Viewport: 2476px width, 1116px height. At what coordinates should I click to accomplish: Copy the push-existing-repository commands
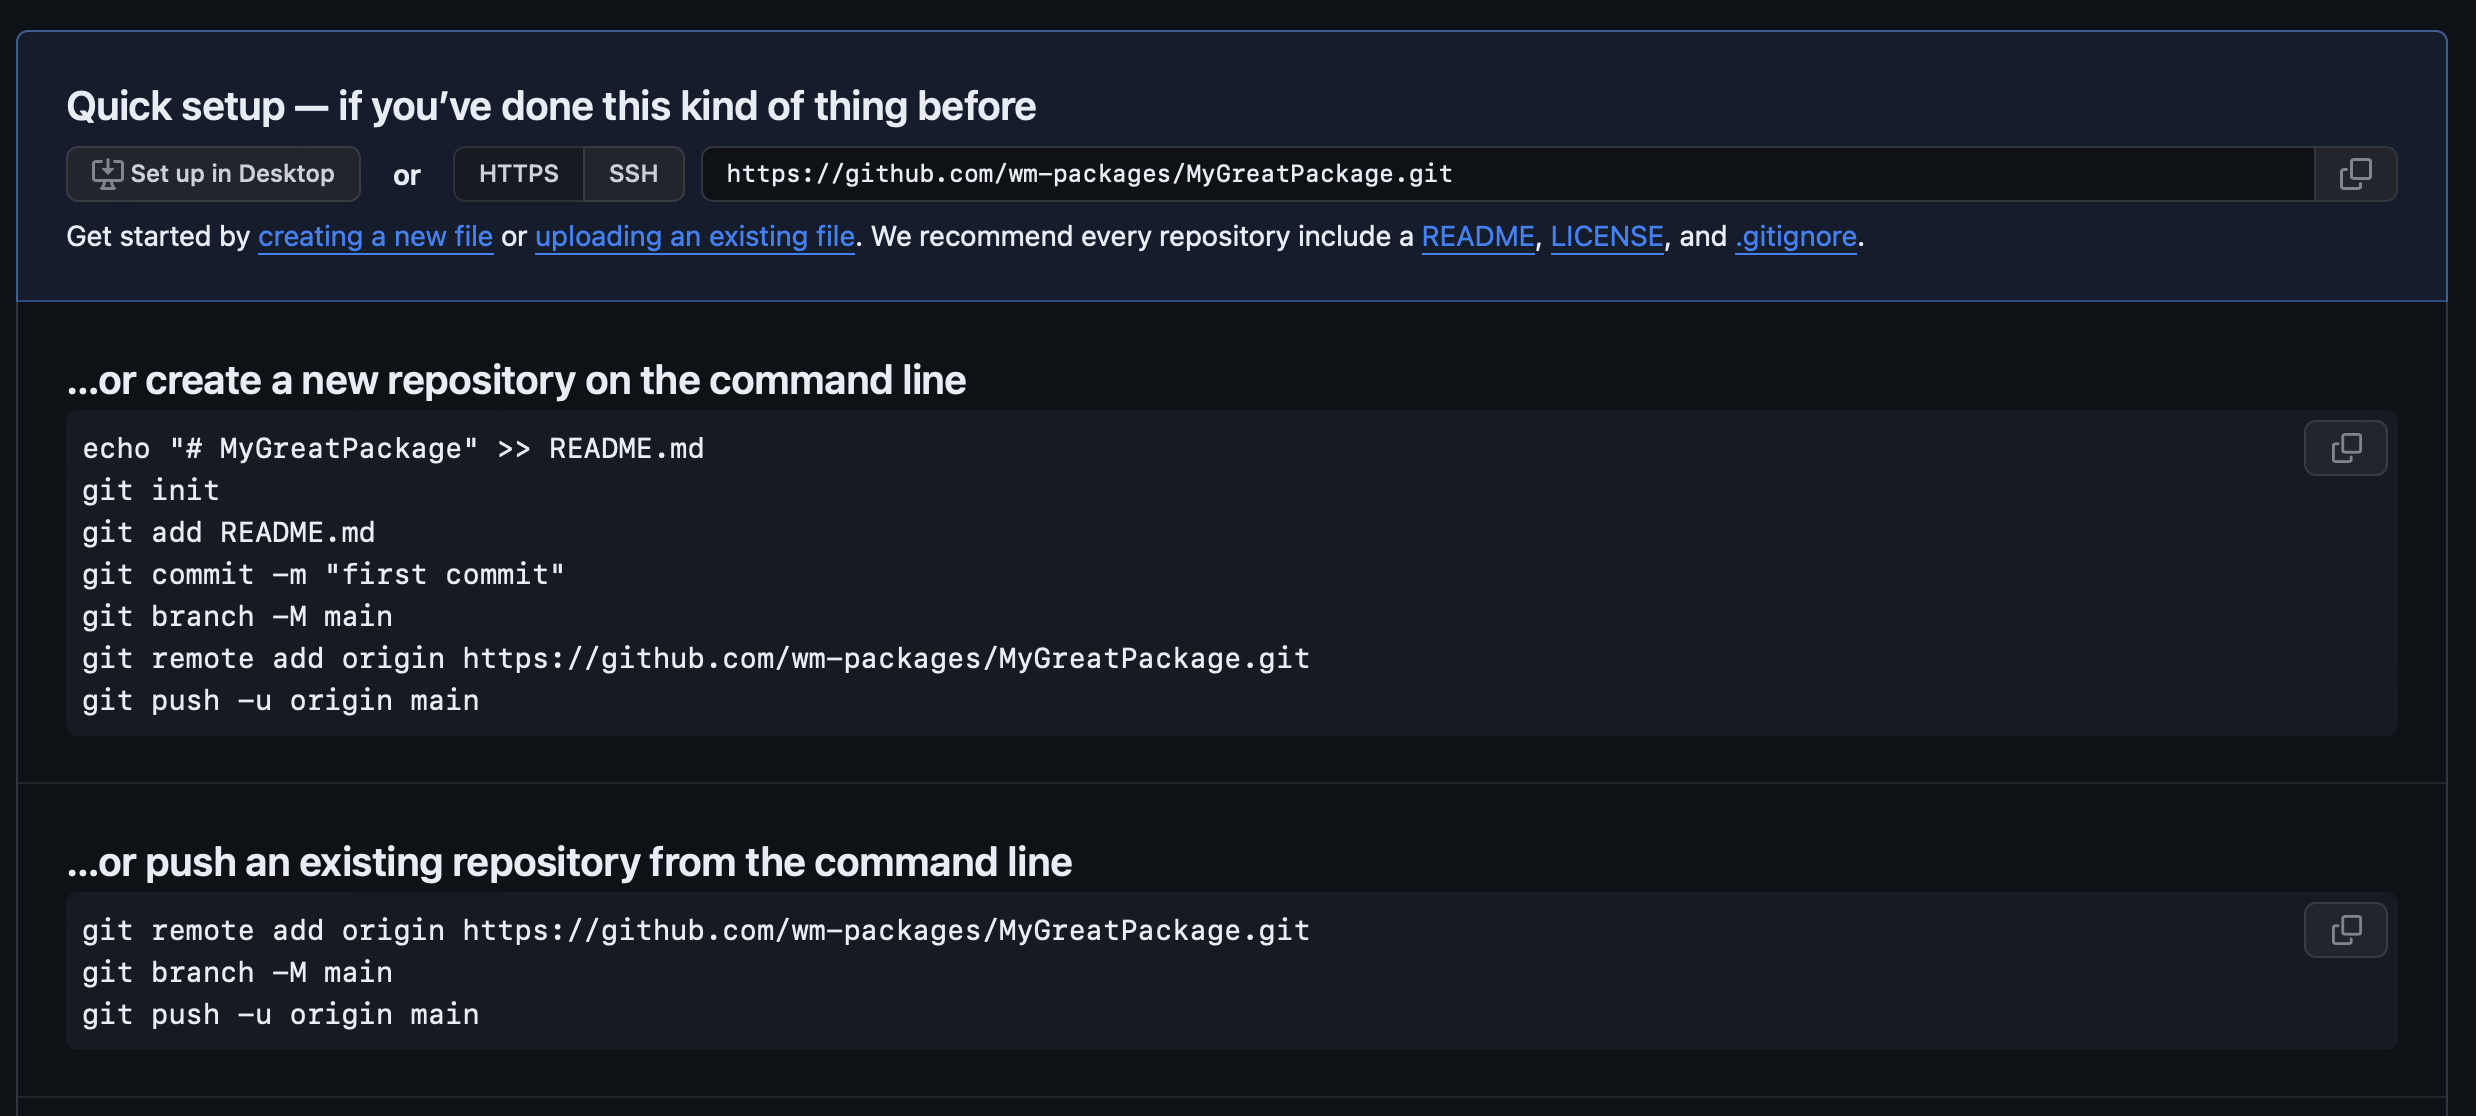2345,930
